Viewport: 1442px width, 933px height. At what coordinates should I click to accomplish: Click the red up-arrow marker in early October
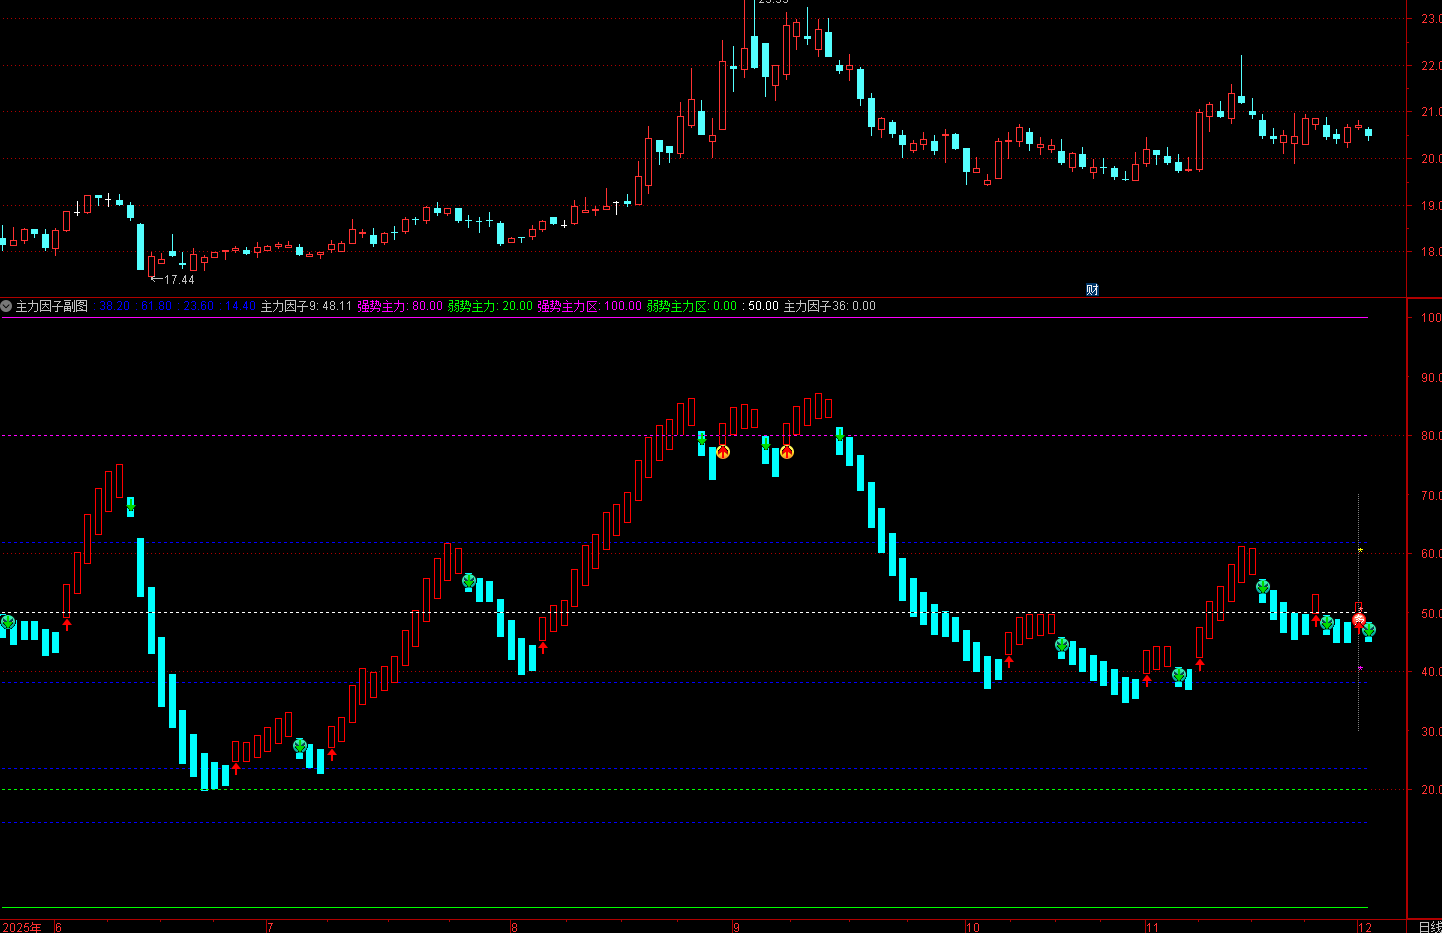tap(1009, 660)
